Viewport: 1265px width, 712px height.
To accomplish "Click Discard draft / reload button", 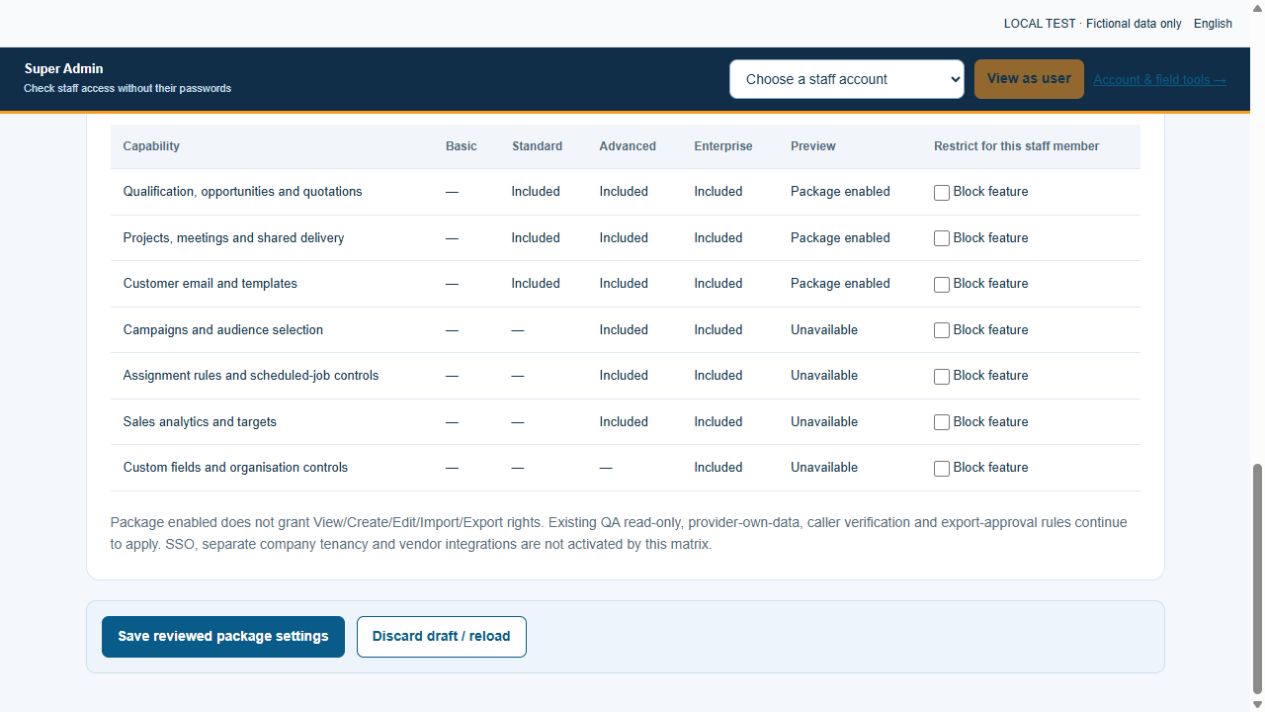I will pos(441,637).
